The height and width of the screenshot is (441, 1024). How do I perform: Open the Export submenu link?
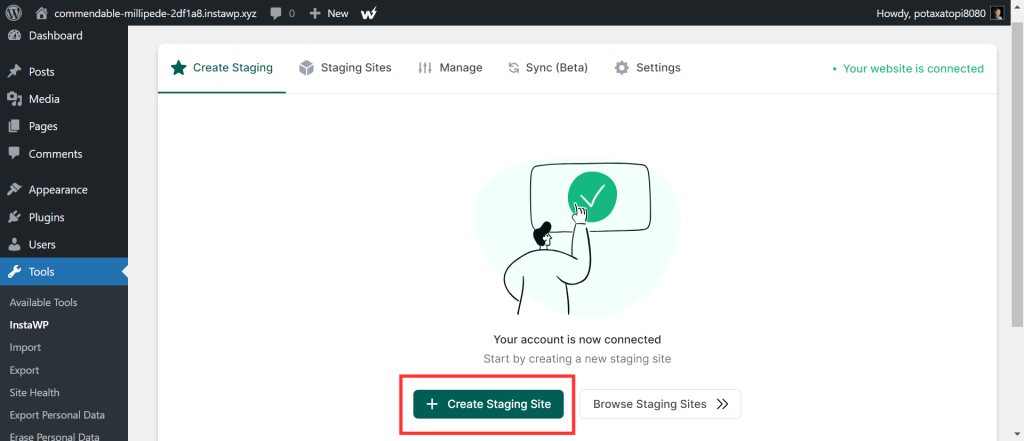tap(24, 370)
